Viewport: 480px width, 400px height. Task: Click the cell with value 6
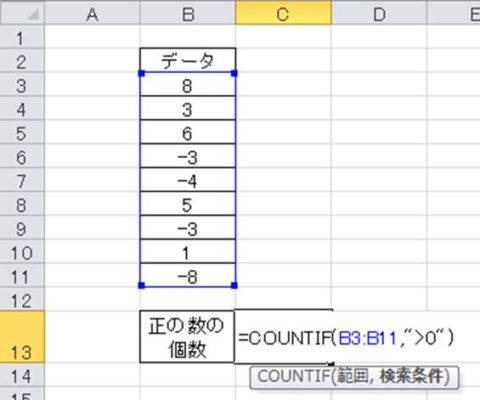point(188,133)
